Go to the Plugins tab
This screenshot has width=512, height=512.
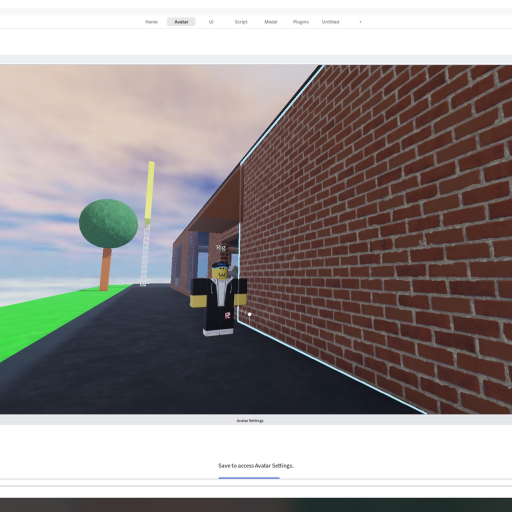pyautogui.click(x=301, y=22)
